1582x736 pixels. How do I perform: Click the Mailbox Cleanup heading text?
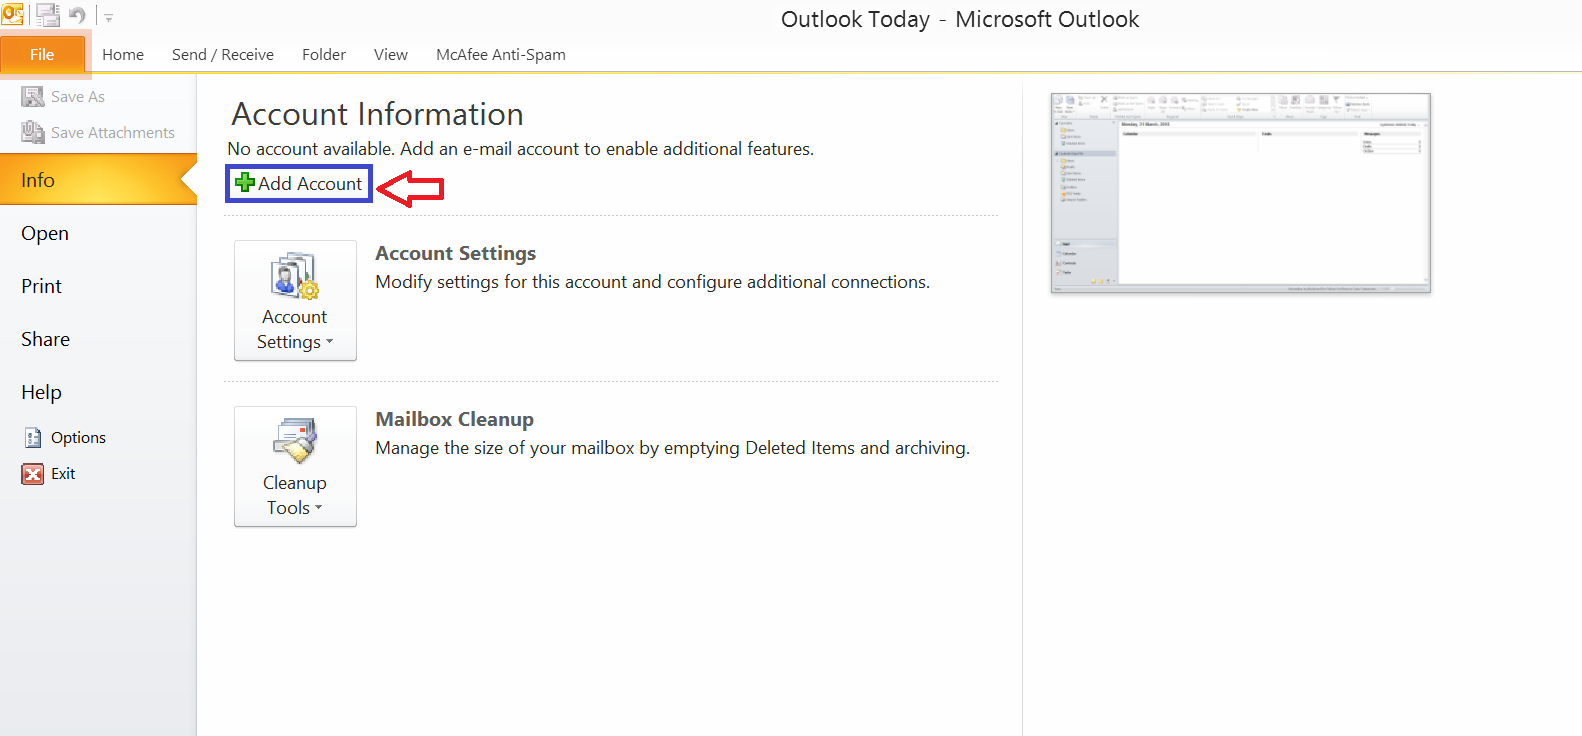(455, 420)
